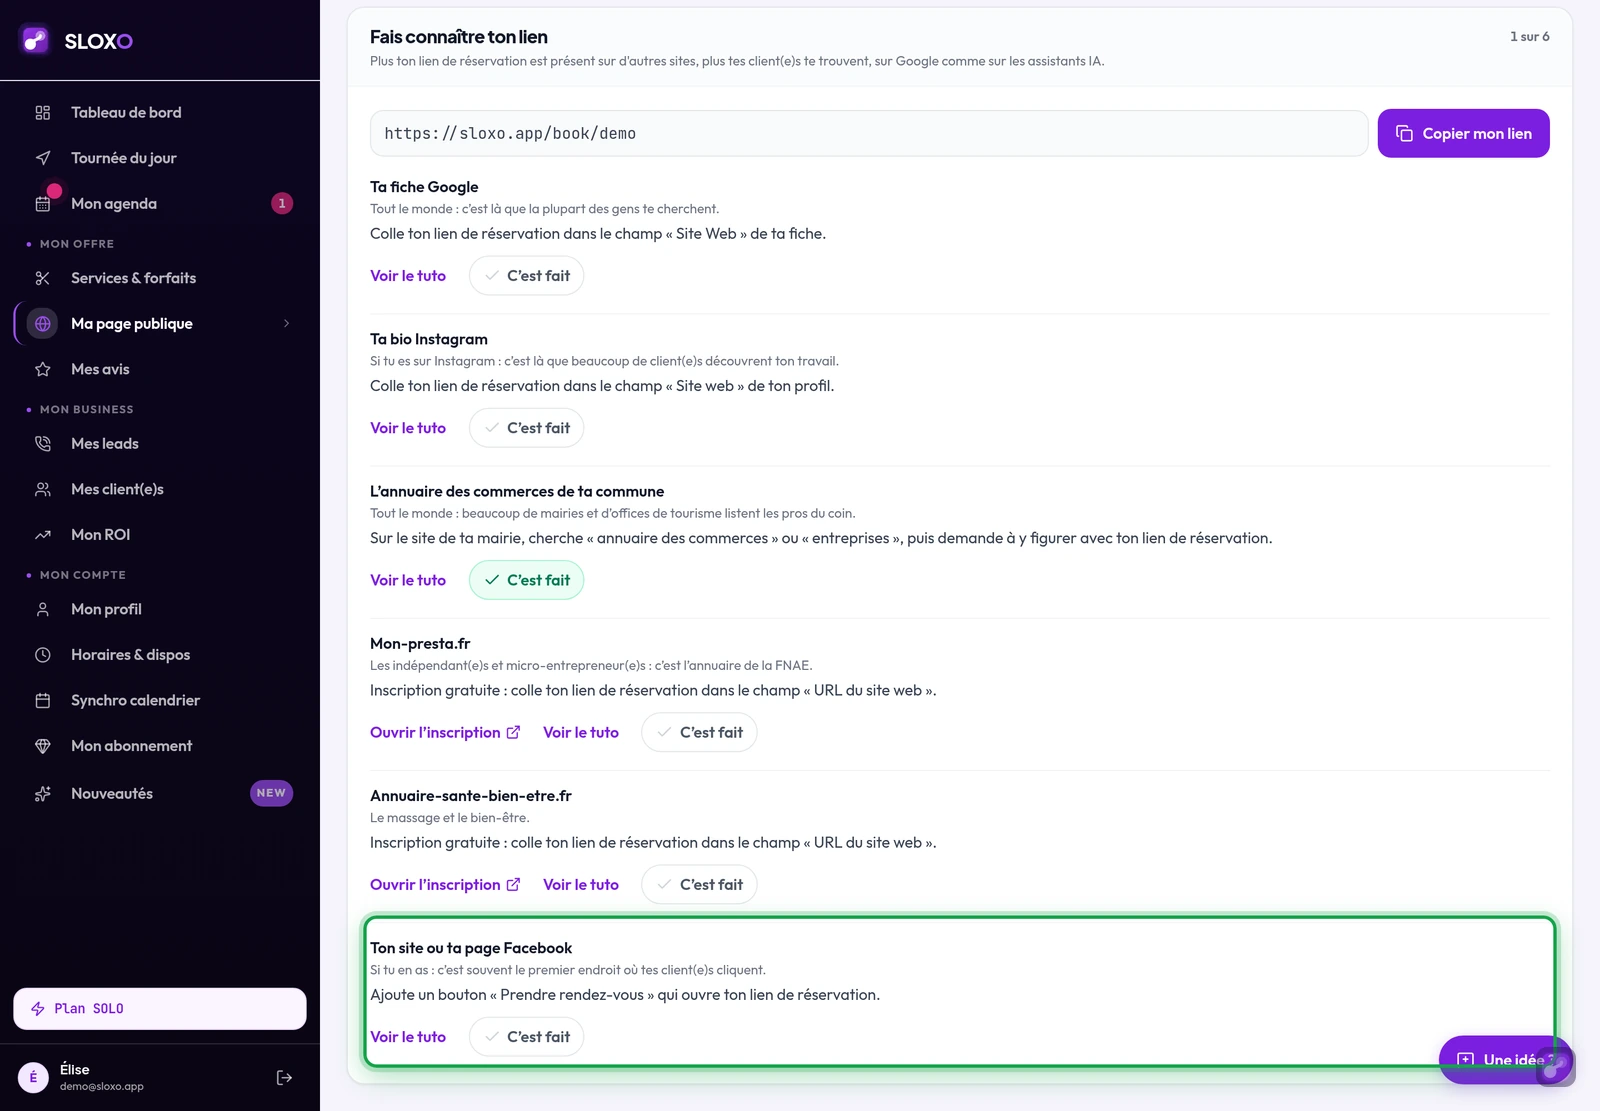Open Voir le tuto for Mon-presta.fr
This screenshot has width=1600, height=1111.
point(581,732)
